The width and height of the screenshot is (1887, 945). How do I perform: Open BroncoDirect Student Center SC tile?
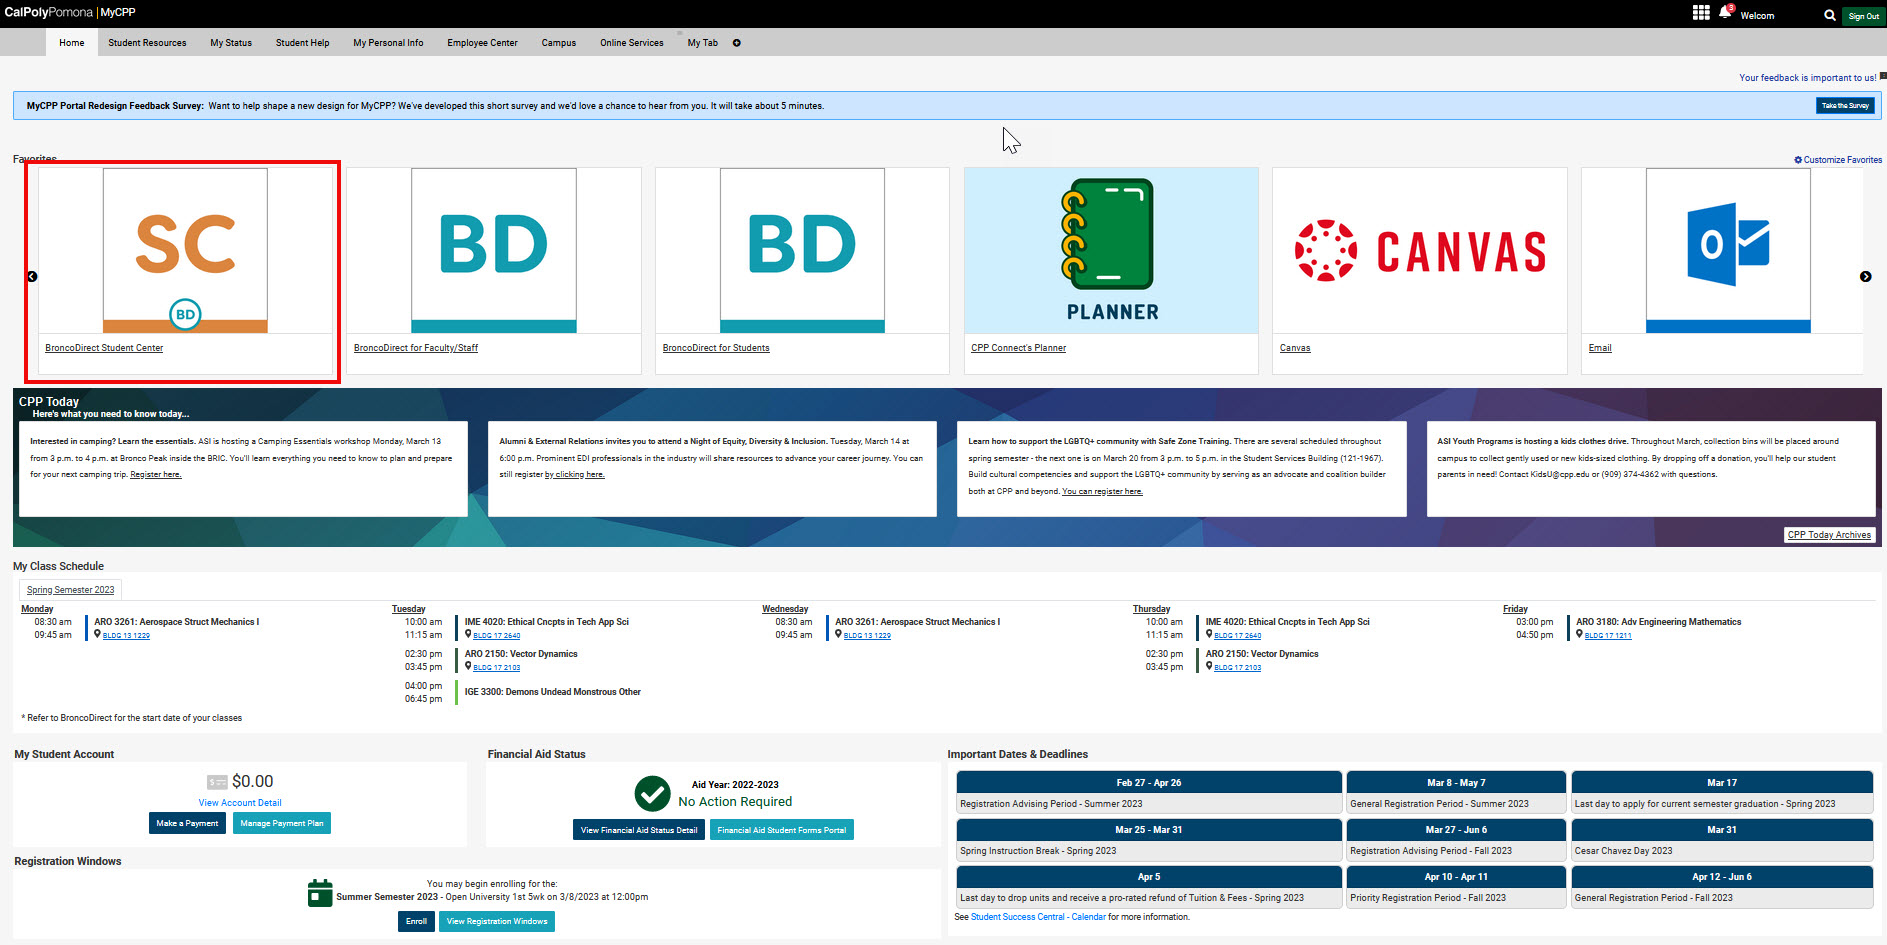185,250
